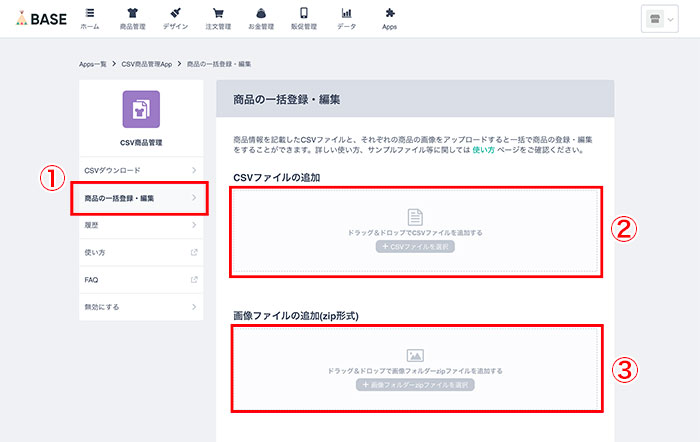Viewport: 700px width, 442px height.
Task: Click Apps一覧 breadcrumb link
Action: 93,64
